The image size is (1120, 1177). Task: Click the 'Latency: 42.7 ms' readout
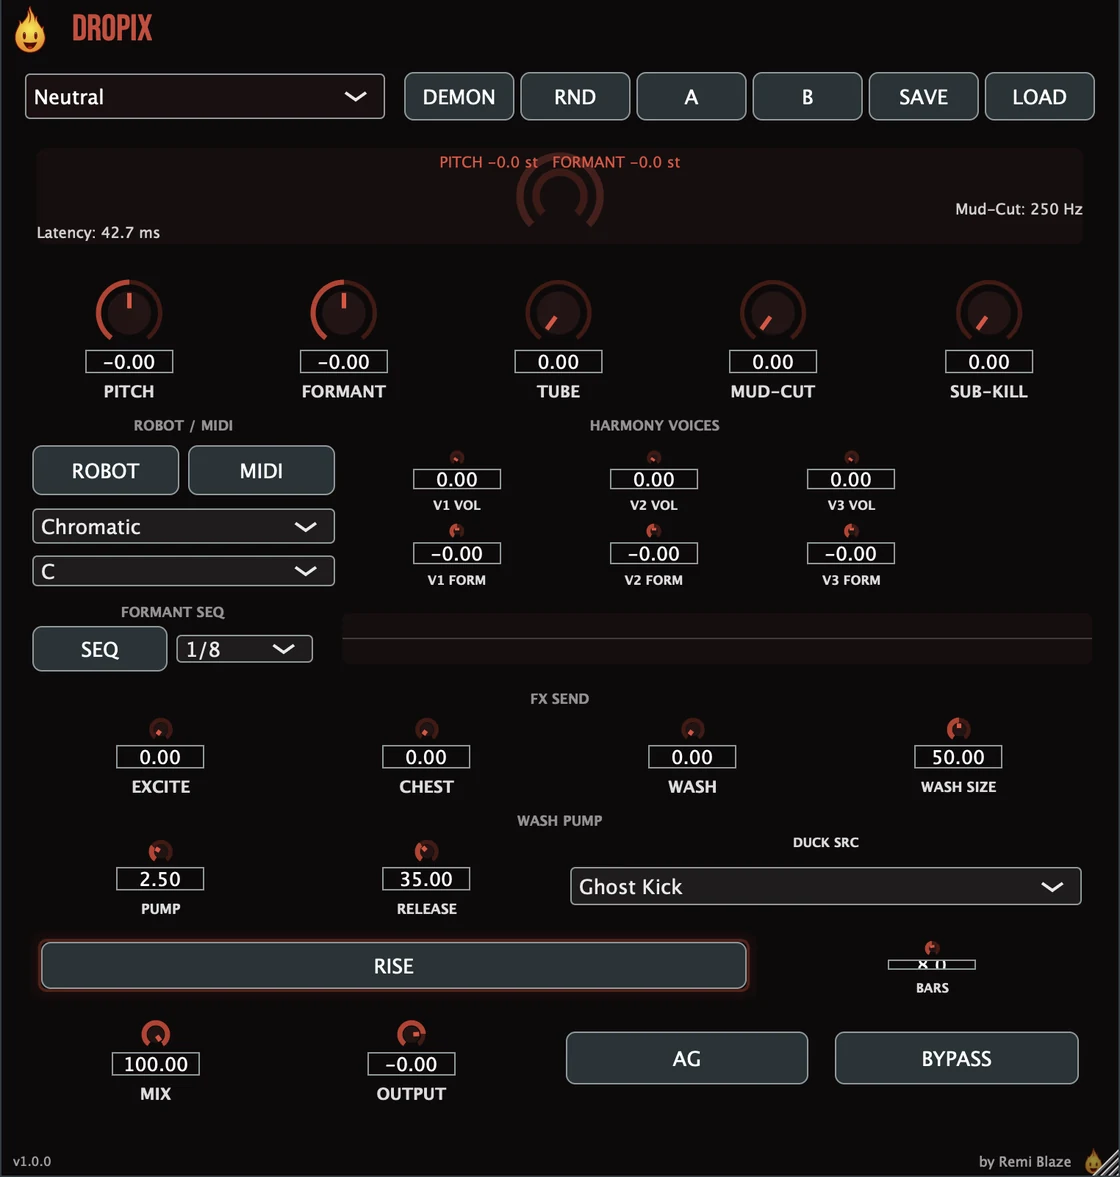[x=98, y=233]
